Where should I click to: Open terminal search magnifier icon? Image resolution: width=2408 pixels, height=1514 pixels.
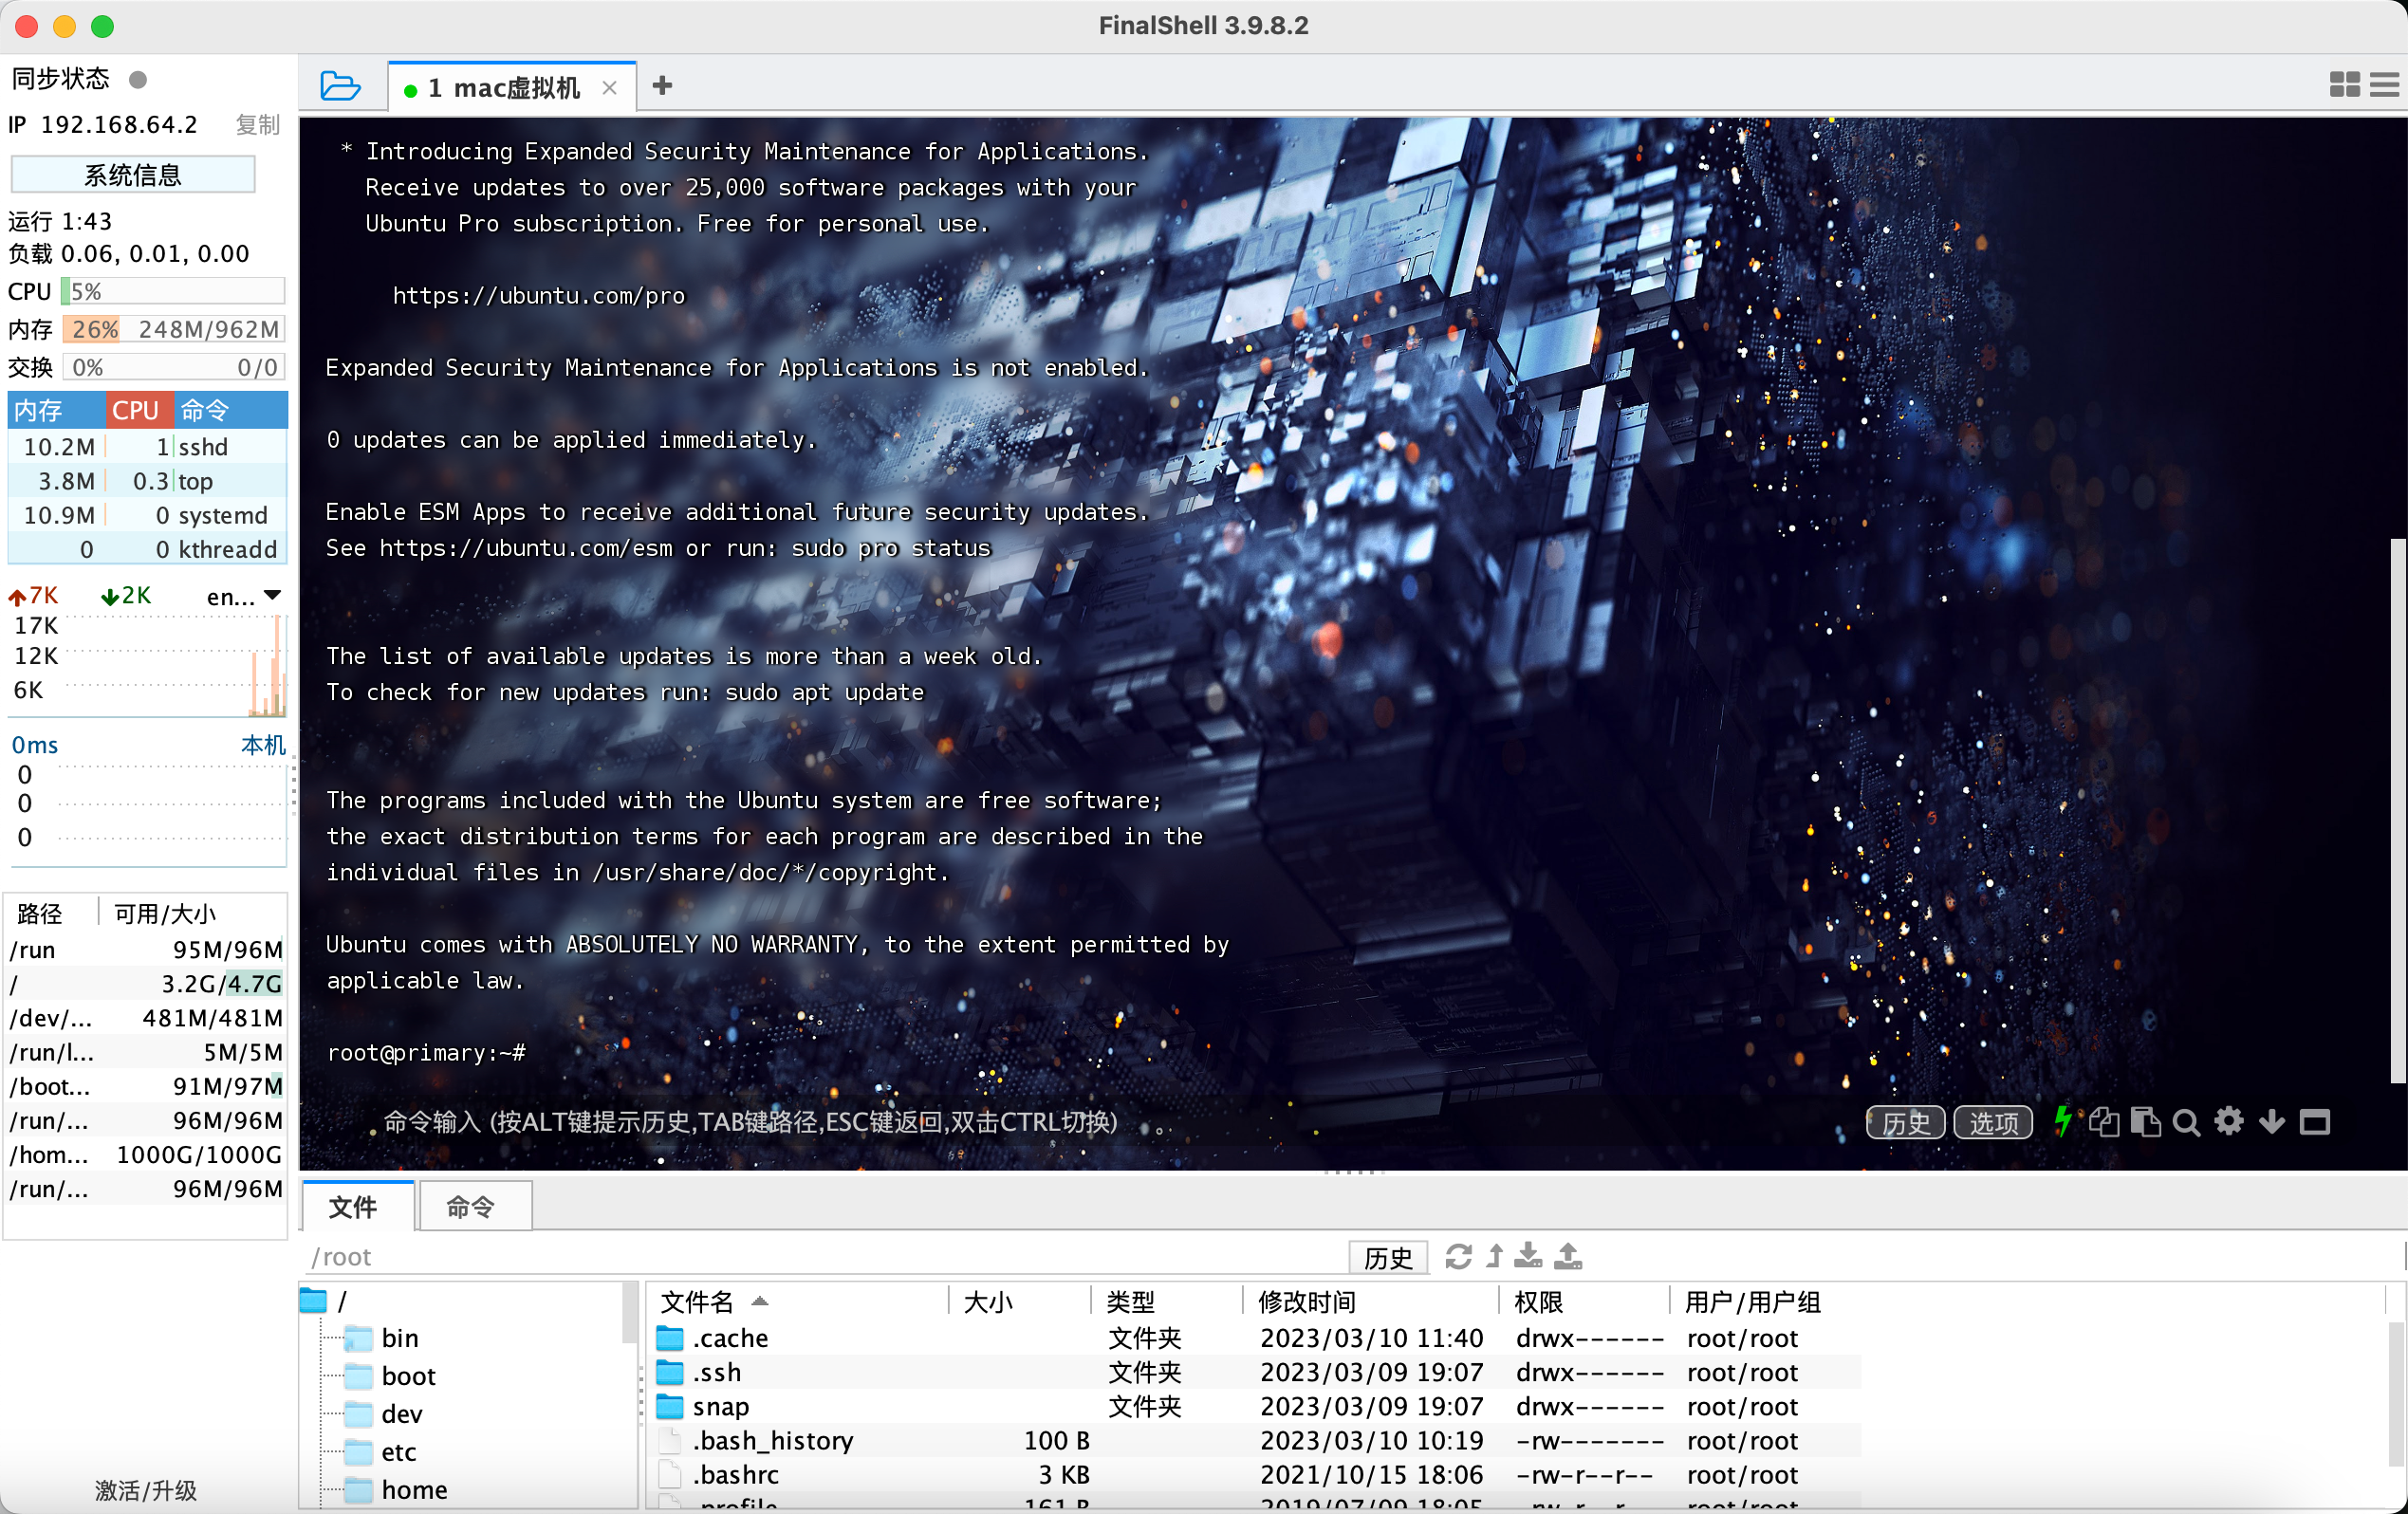(2187, 1122)
